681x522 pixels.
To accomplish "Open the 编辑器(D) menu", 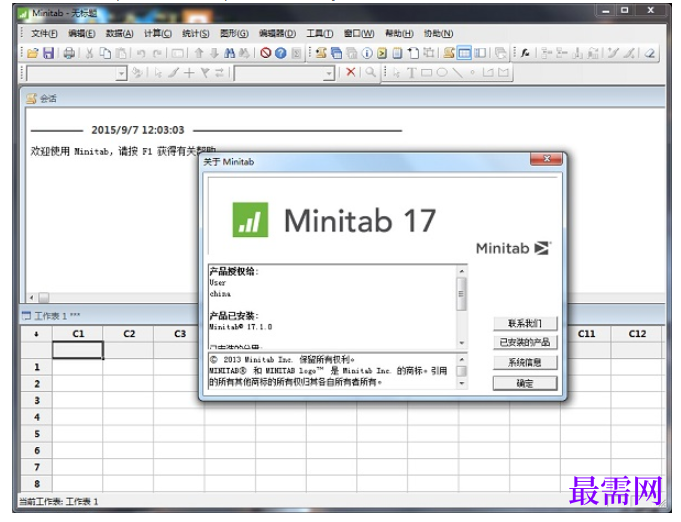I will 277,33.
